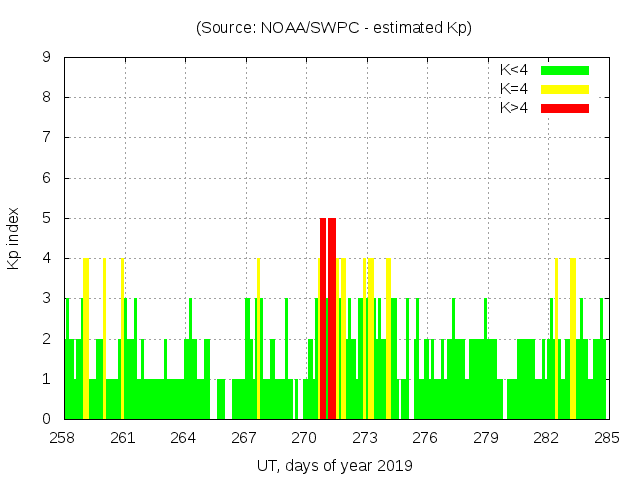The height and width of the screenshot is (480, 640).
Task: Click the "K<4" legend text label
Action: point(514,70)
